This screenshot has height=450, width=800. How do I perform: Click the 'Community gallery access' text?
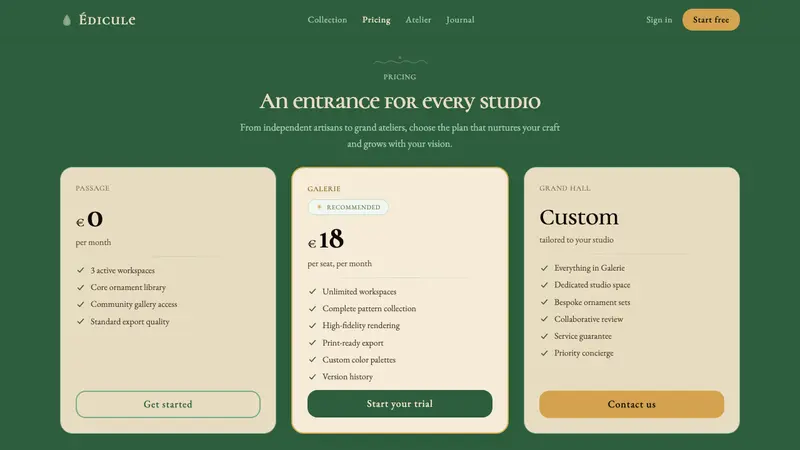pos(134,304)
